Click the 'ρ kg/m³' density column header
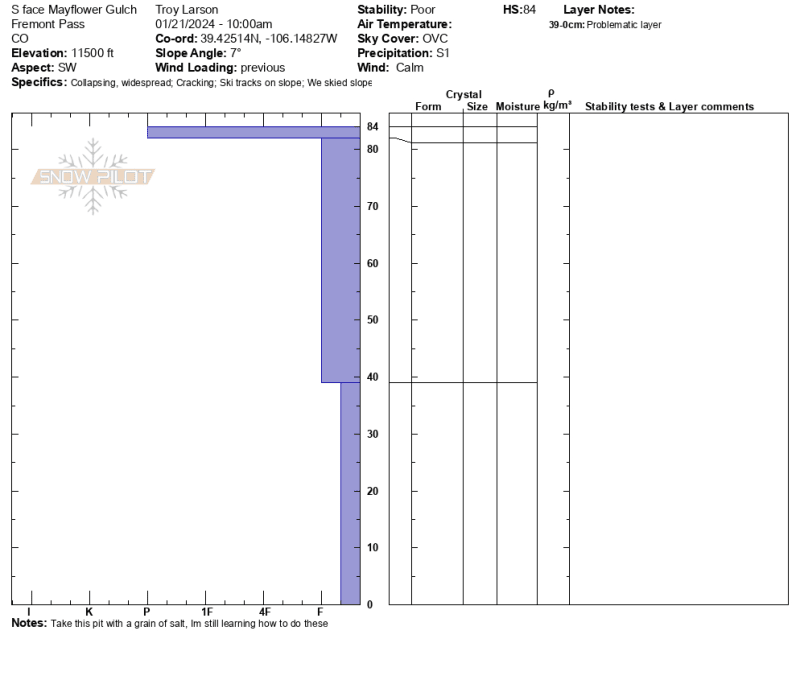Viewport: 800px width, 676px height. click(557, 100)
